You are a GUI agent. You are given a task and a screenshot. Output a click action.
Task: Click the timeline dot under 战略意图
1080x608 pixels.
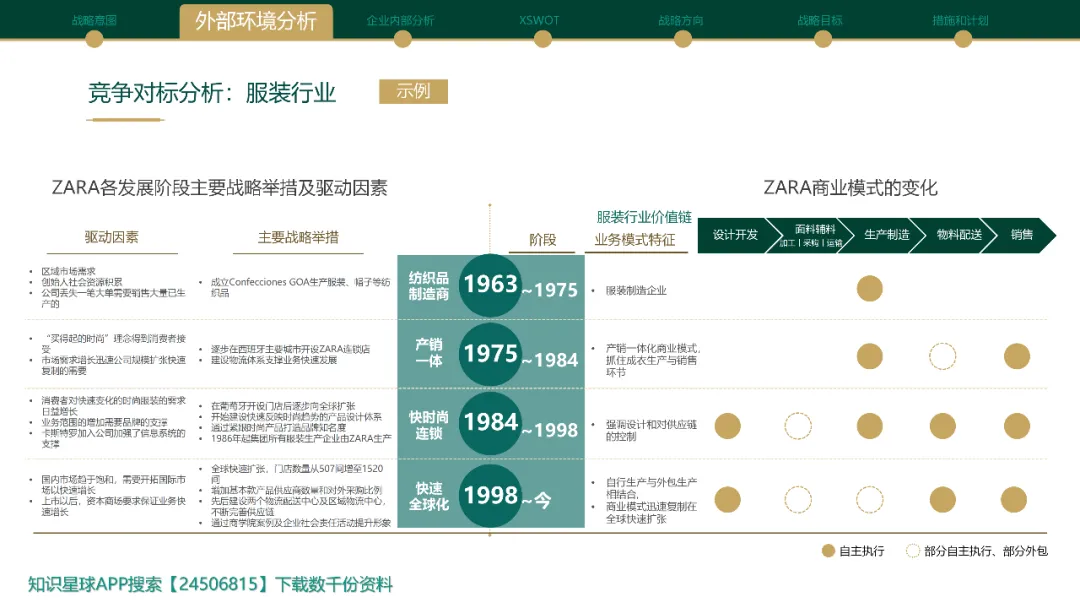(x=94, y=39)
